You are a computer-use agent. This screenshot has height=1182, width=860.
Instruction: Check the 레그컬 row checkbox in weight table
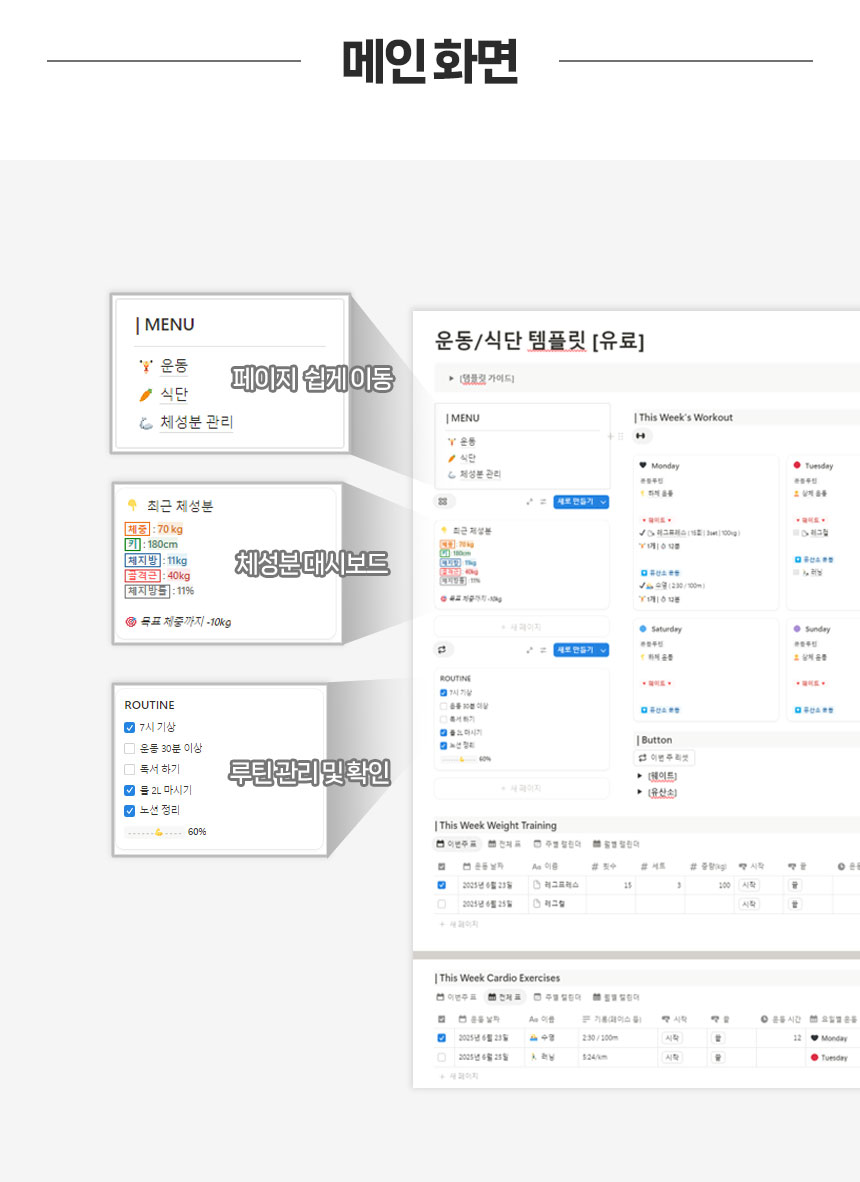click(x=442, y=904)
